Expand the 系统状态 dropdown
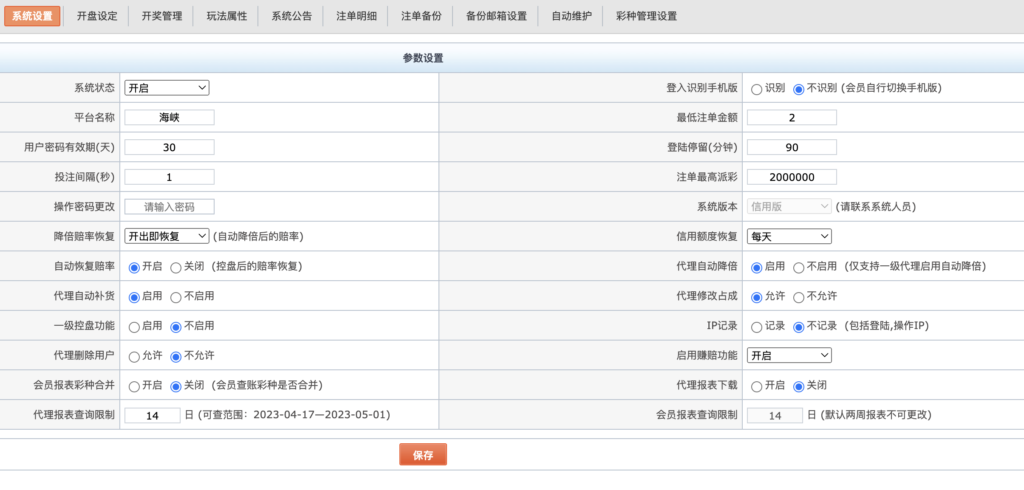The image size is (1024, 490). (x=167, y=87)
